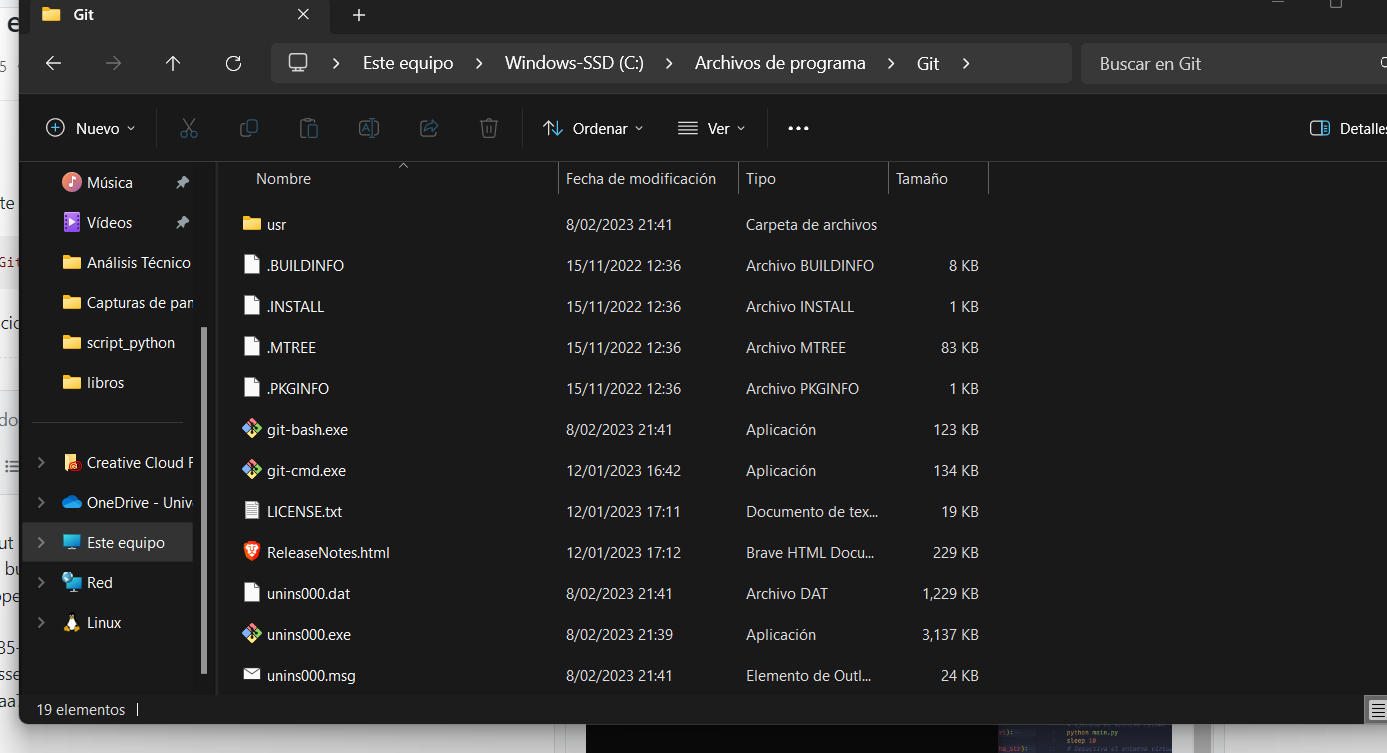Click the computer icon in address bar

pos(297,63)
